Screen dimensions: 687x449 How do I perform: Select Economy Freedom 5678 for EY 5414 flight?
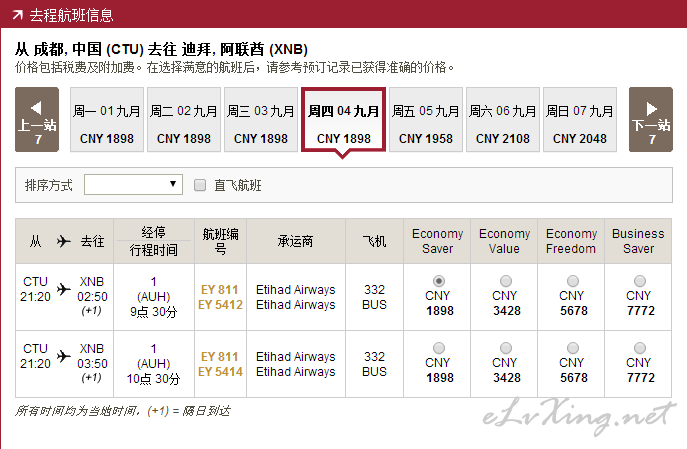click(573, 348)
